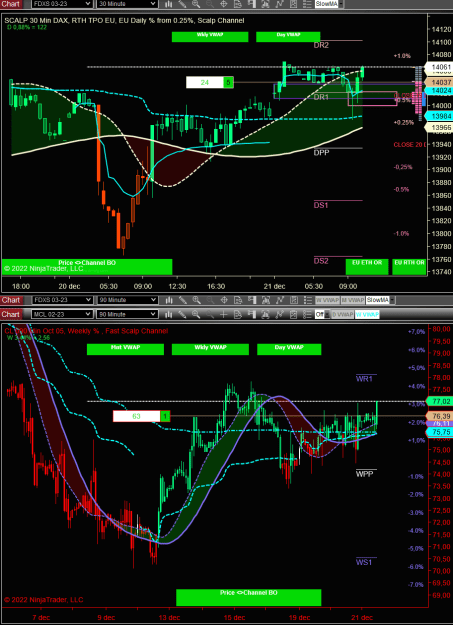
Task: Click the EU ETH OR button
Action: tap(367, 267)
